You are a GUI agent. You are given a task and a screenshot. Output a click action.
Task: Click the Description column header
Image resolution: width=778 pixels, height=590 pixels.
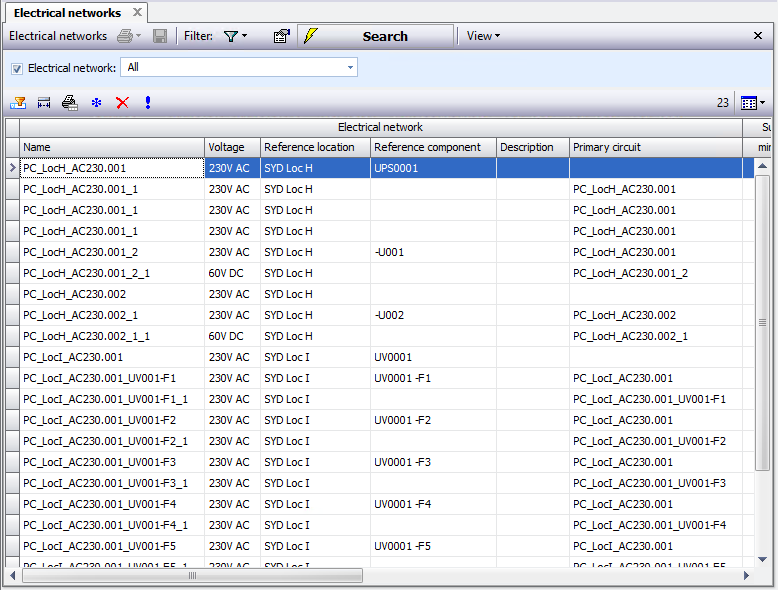coord(533,147)
